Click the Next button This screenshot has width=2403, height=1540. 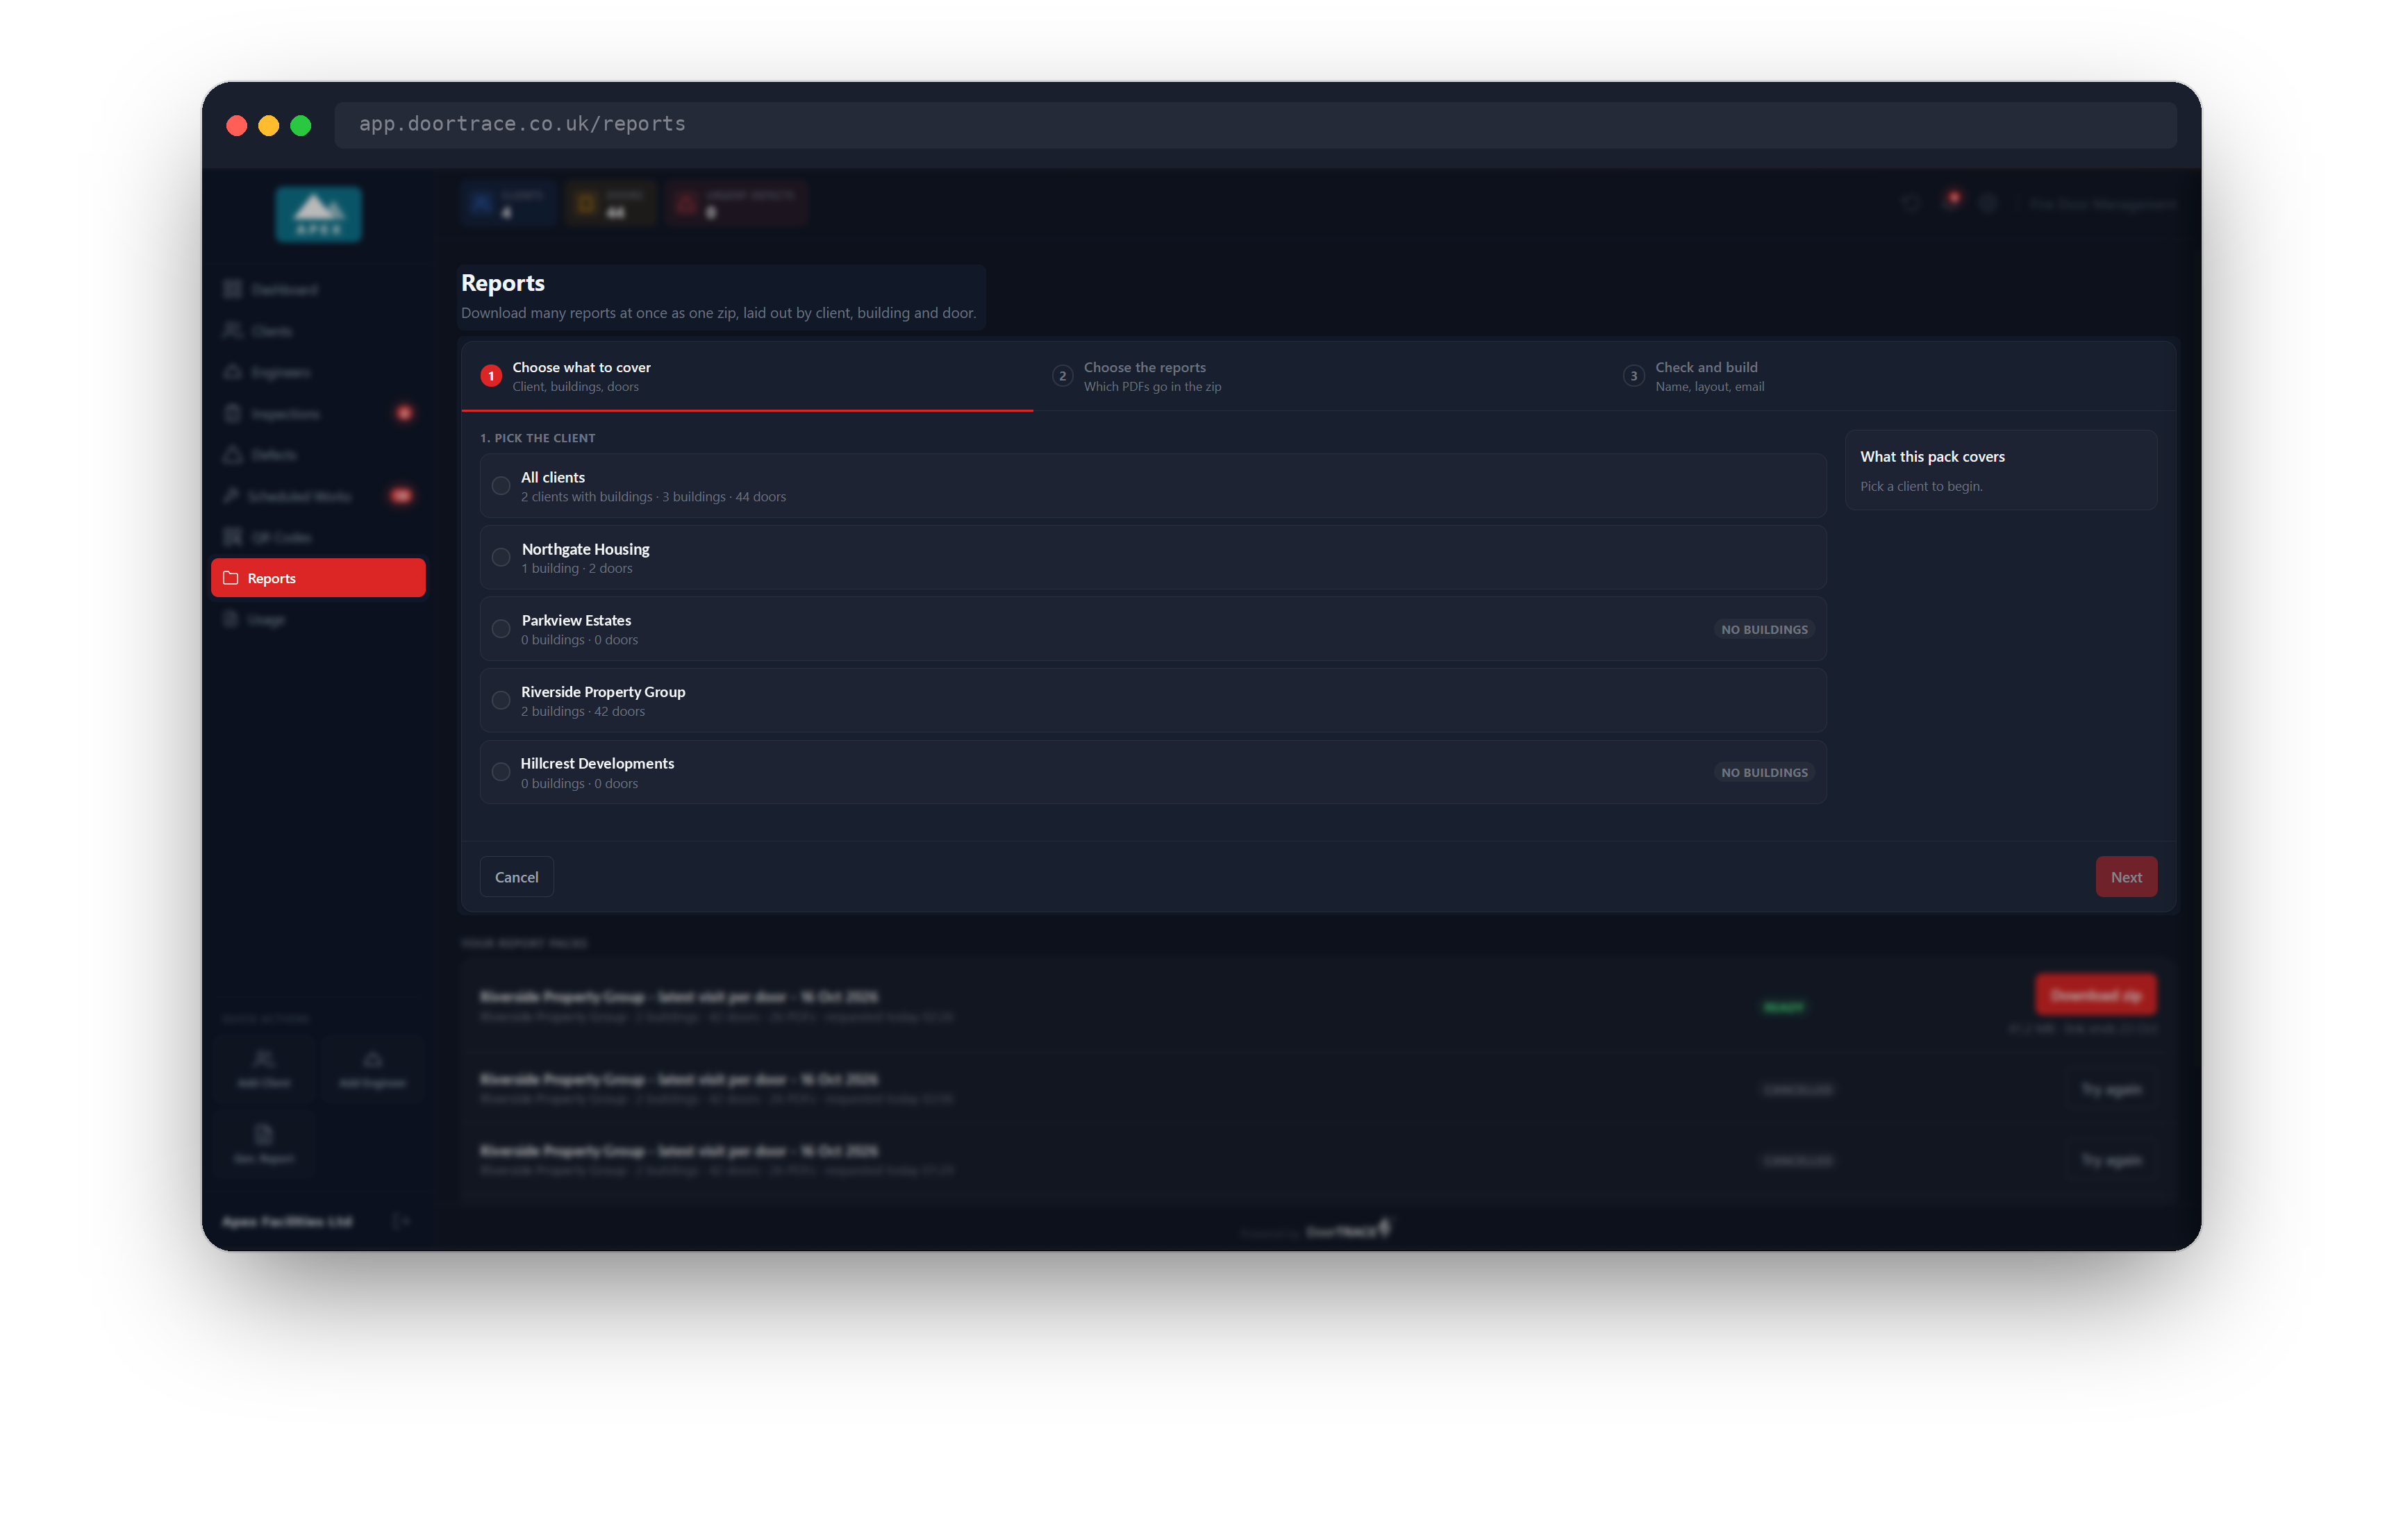pos(2126,877)
